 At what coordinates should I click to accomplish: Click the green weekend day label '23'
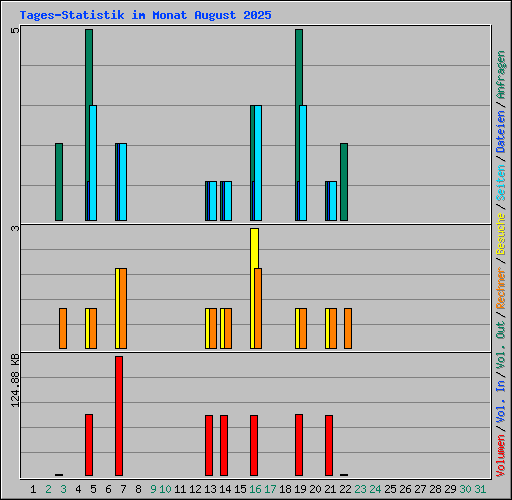pyautogui.click(x=360, y=489)
